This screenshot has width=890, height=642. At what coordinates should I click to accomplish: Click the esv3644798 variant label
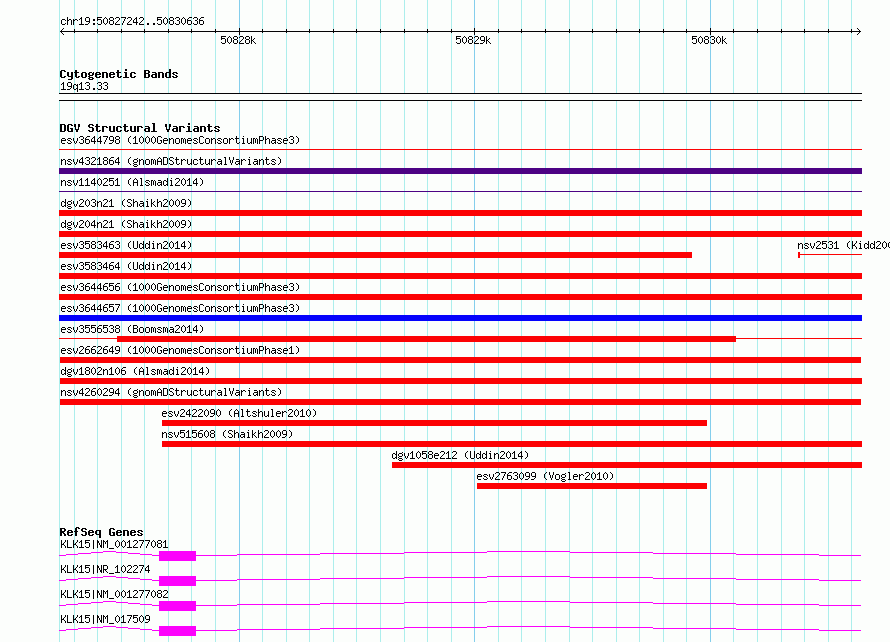click(180, 140)
